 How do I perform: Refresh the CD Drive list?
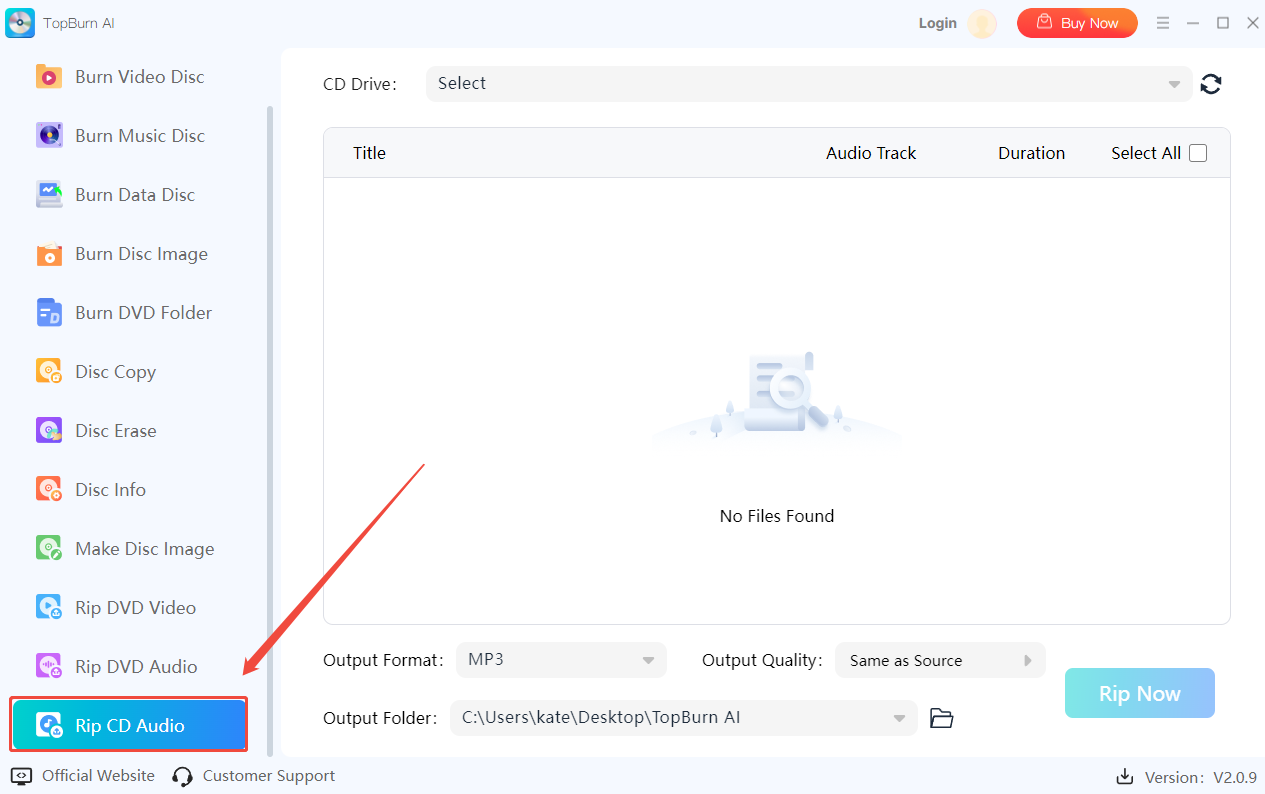(1211, 84)
